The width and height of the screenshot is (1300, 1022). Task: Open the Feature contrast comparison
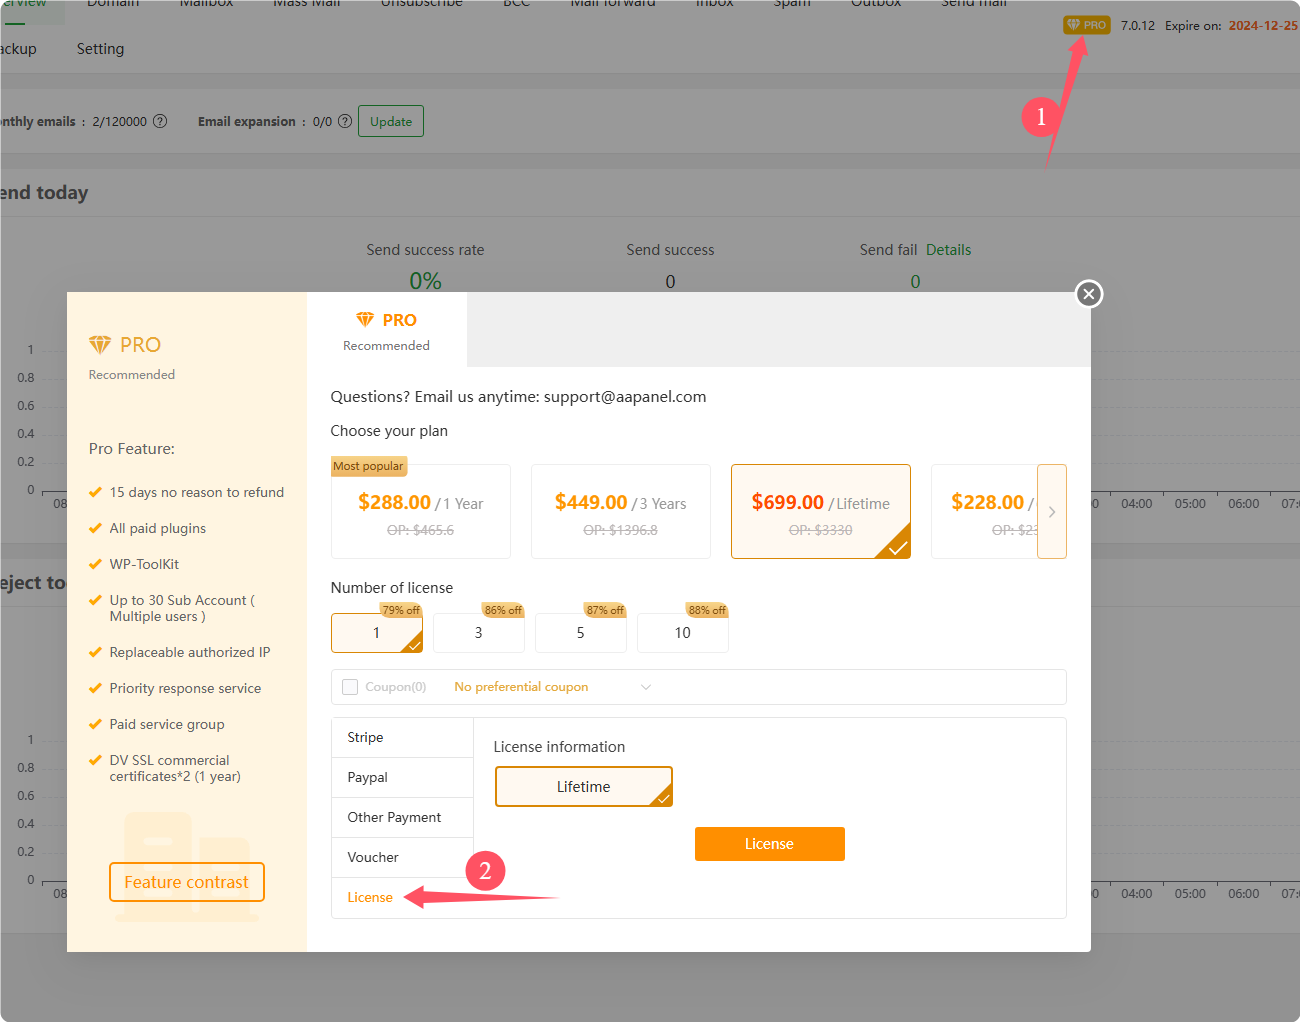click(x=187, y=882)
